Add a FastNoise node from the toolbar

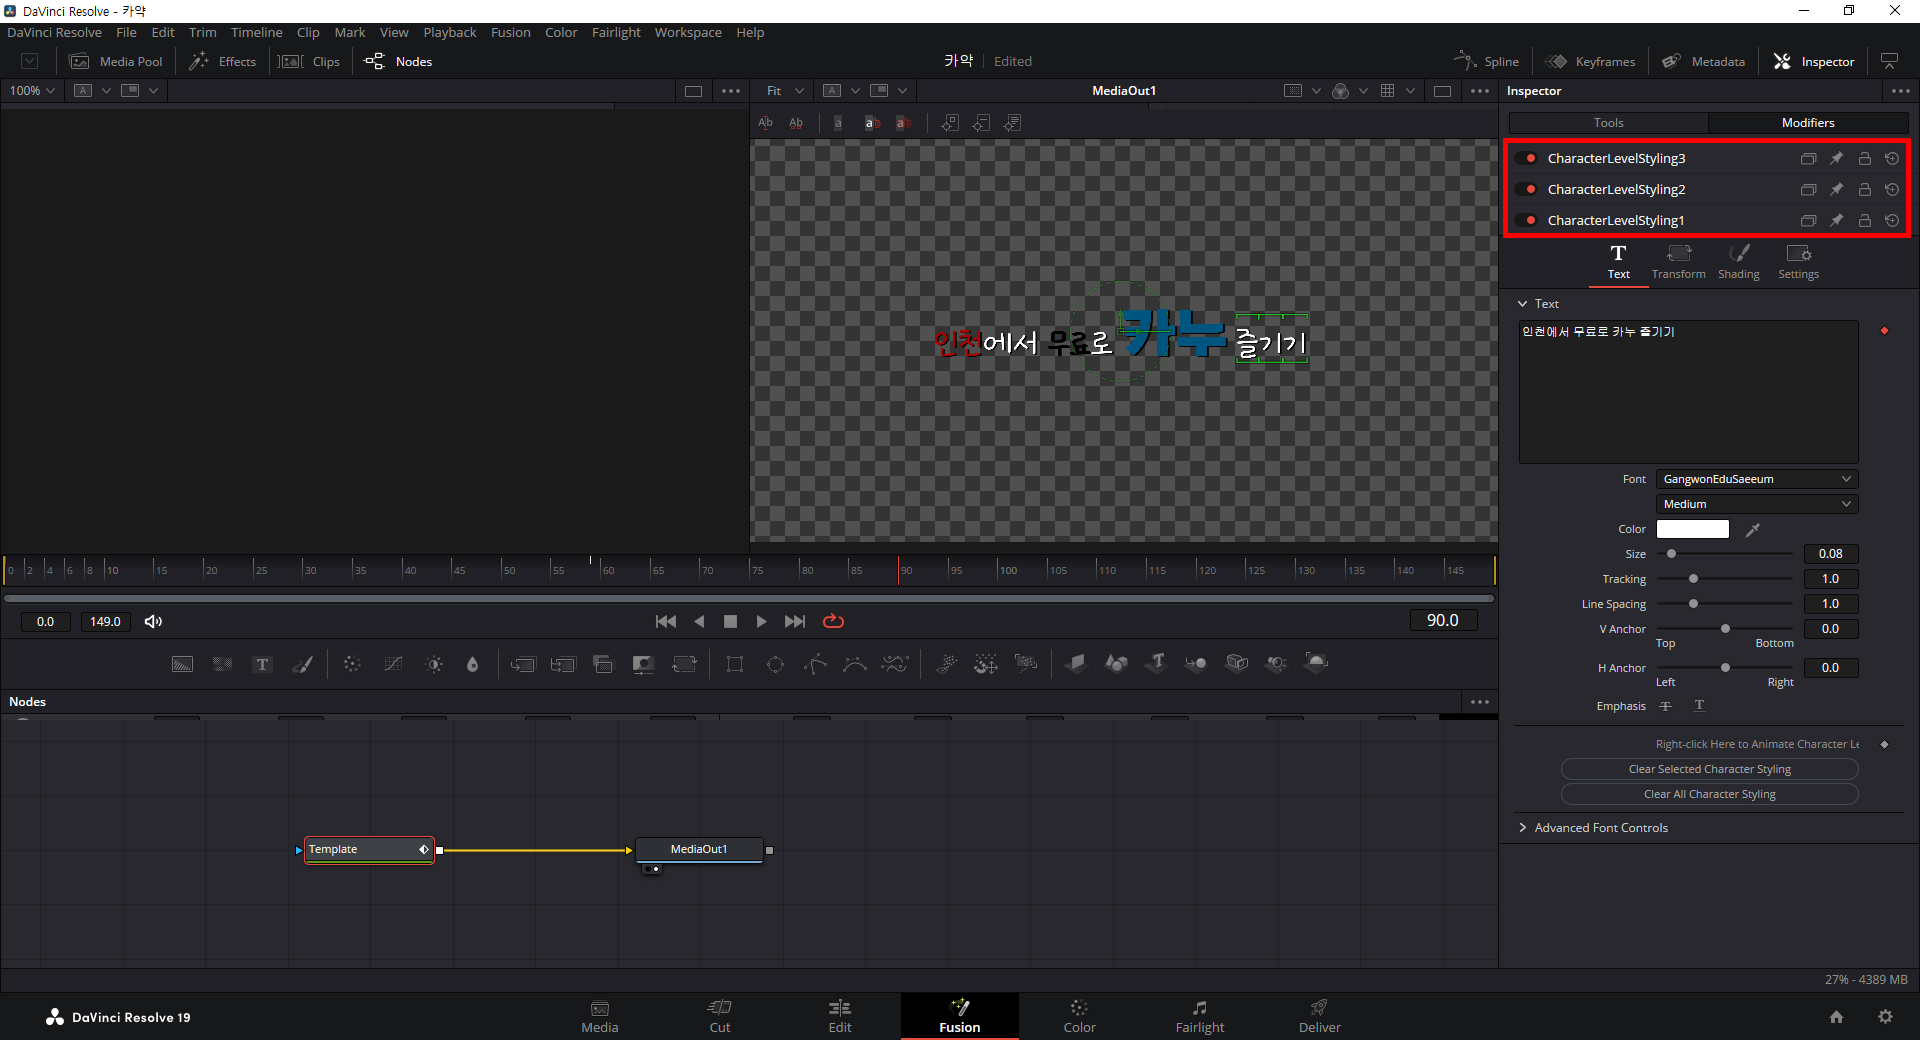222,664
